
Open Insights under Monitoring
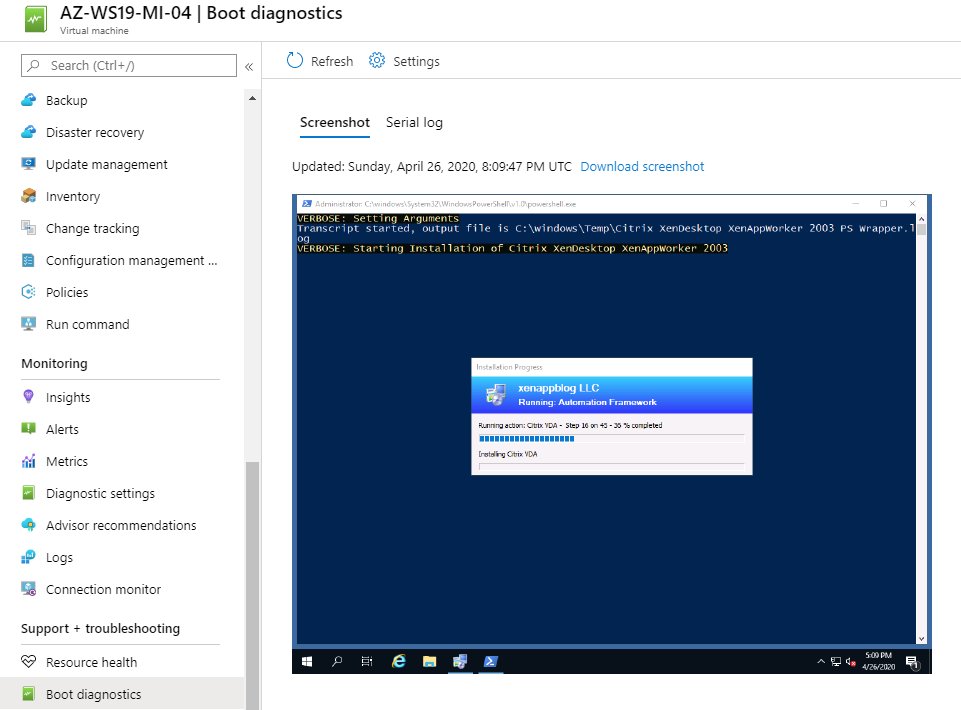point(68,397)
